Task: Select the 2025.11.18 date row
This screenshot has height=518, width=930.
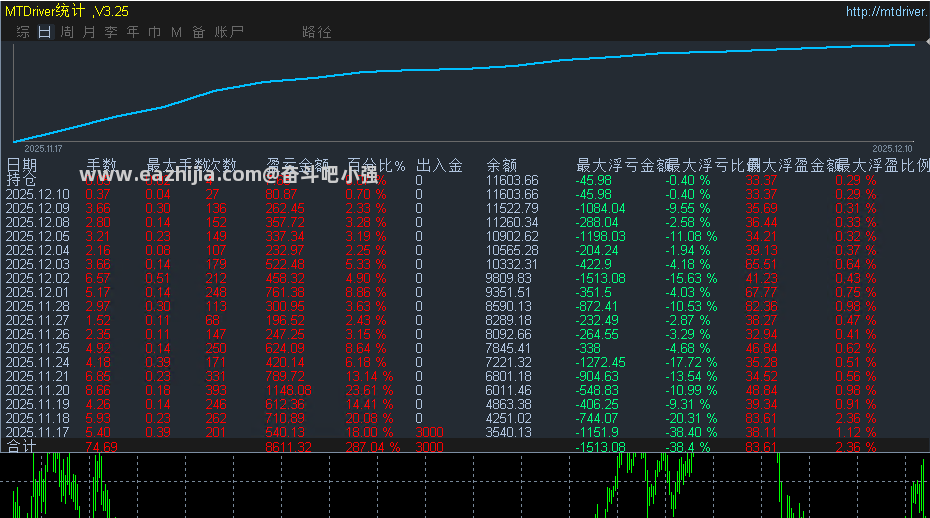Action: pyautogui.click(x=37, y=418)
